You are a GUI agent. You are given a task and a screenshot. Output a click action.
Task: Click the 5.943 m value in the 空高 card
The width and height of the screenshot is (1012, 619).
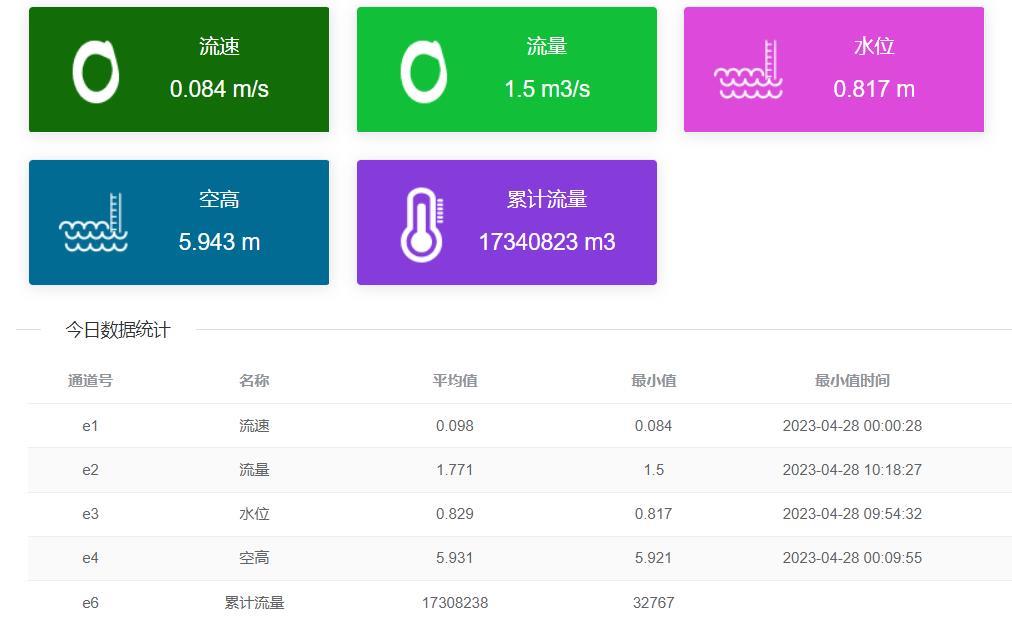click(x=219, y=242)
